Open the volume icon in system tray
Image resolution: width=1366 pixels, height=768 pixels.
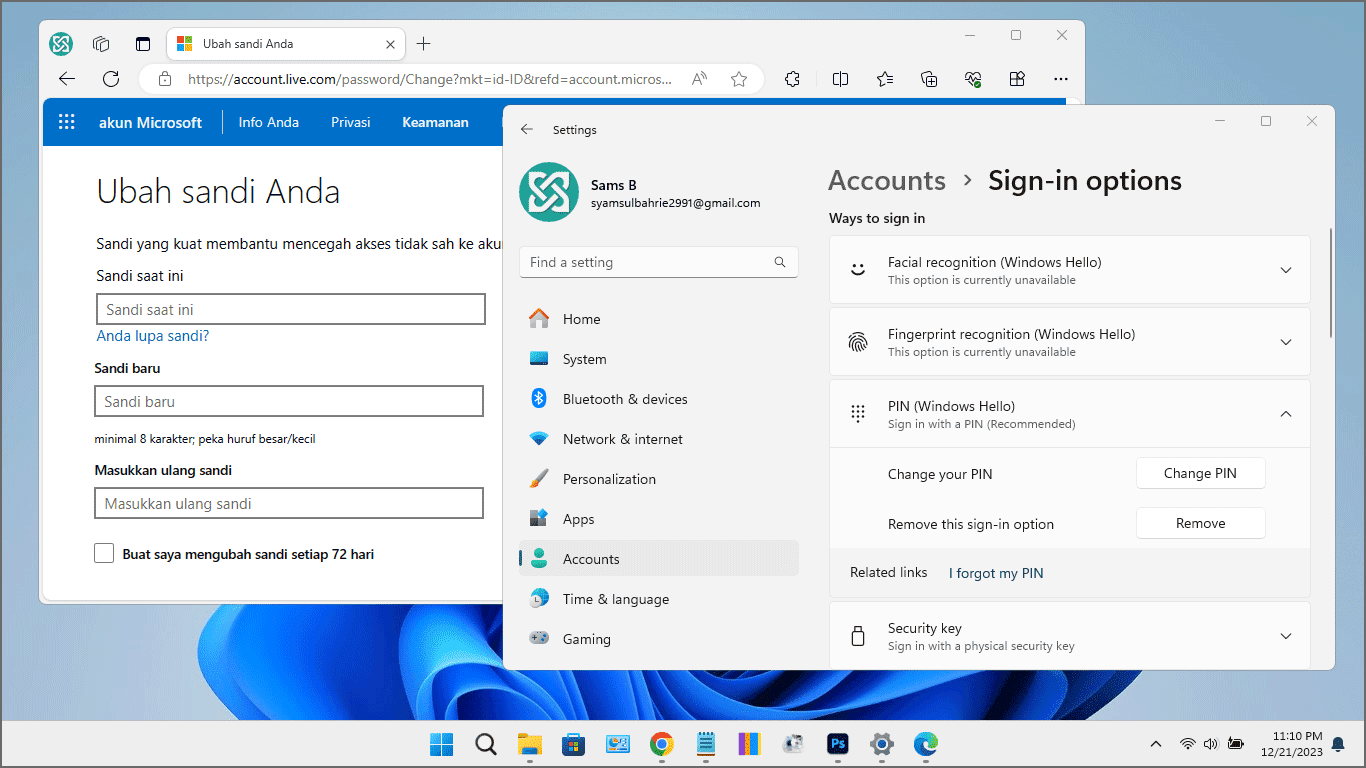click(1211, 744)
